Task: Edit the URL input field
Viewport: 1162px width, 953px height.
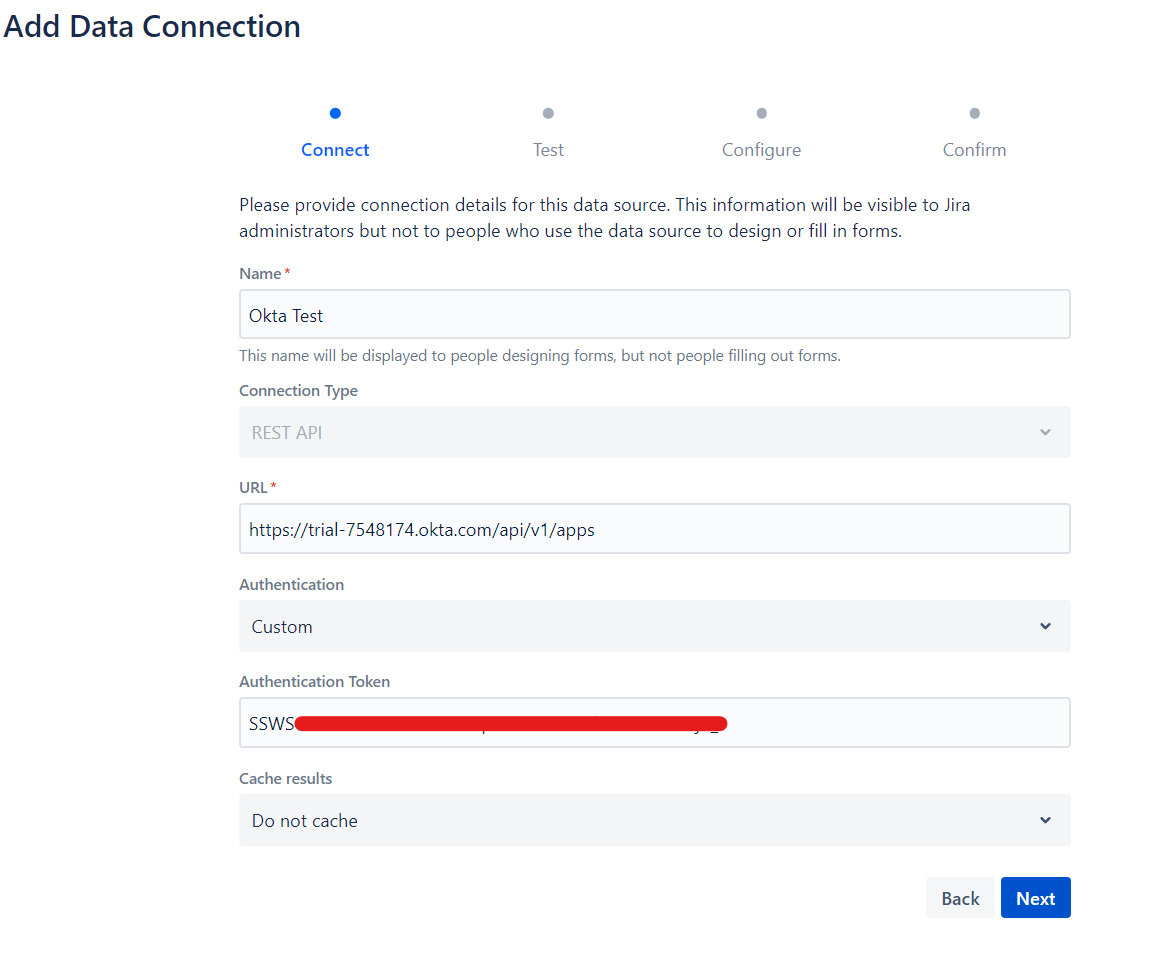Action: click(654, 528)
